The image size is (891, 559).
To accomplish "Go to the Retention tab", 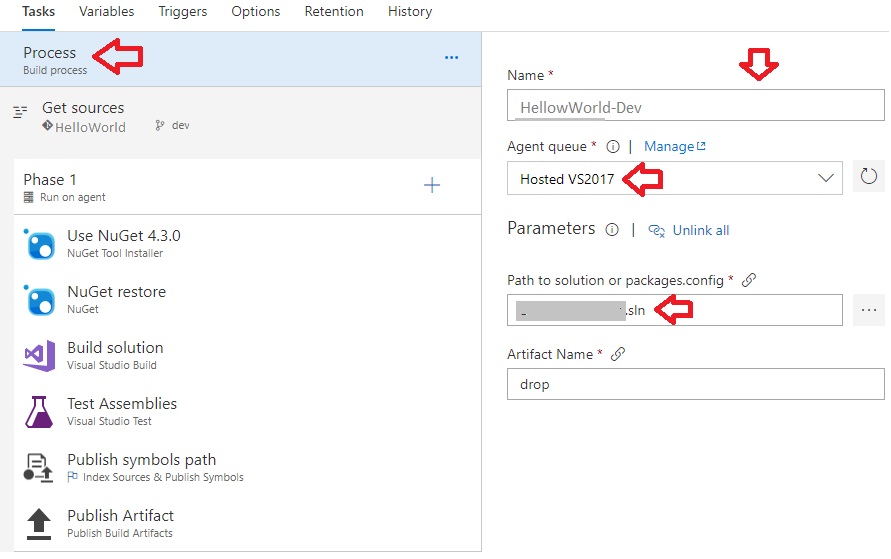I will tap(334, 12).
